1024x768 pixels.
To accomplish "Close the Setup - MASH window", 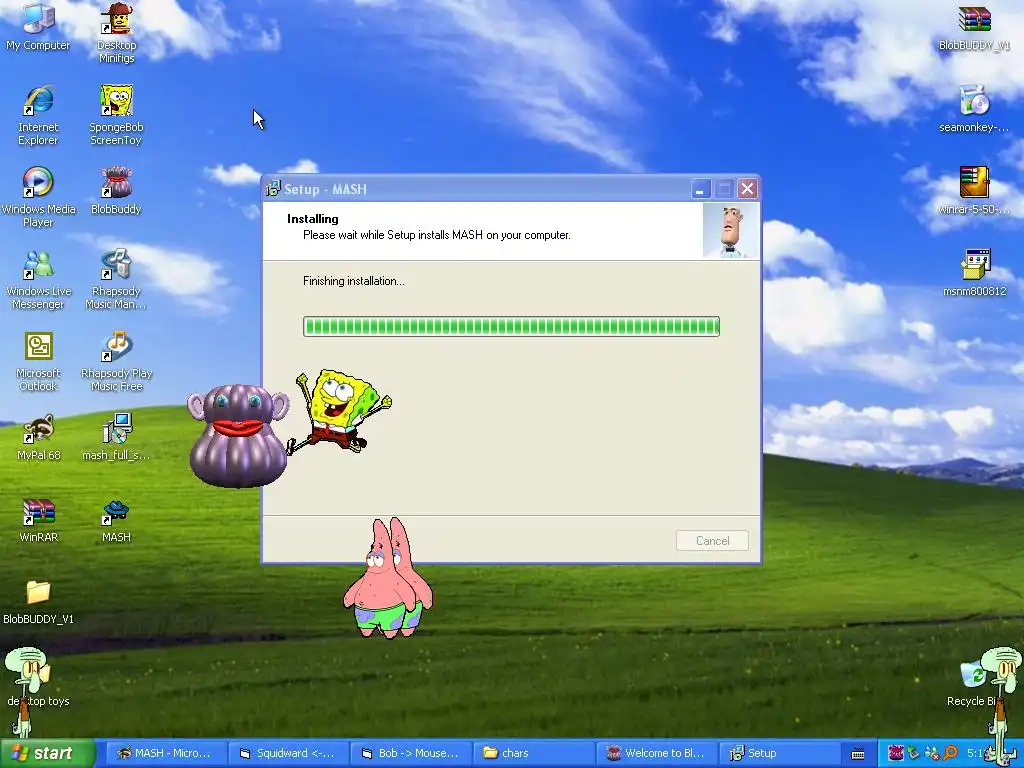I will 747,189.
